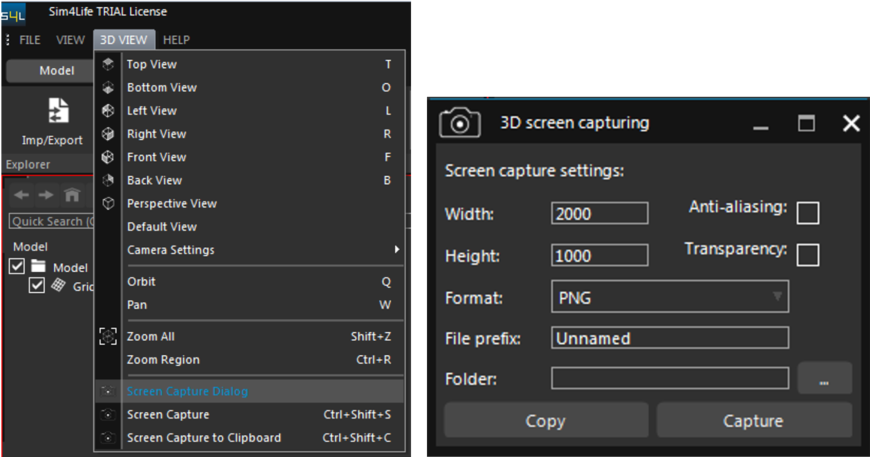Enable the Transparency checkbox
This screenshot has width=870, height=457.
pyautogui.click(x=807, y=255)
